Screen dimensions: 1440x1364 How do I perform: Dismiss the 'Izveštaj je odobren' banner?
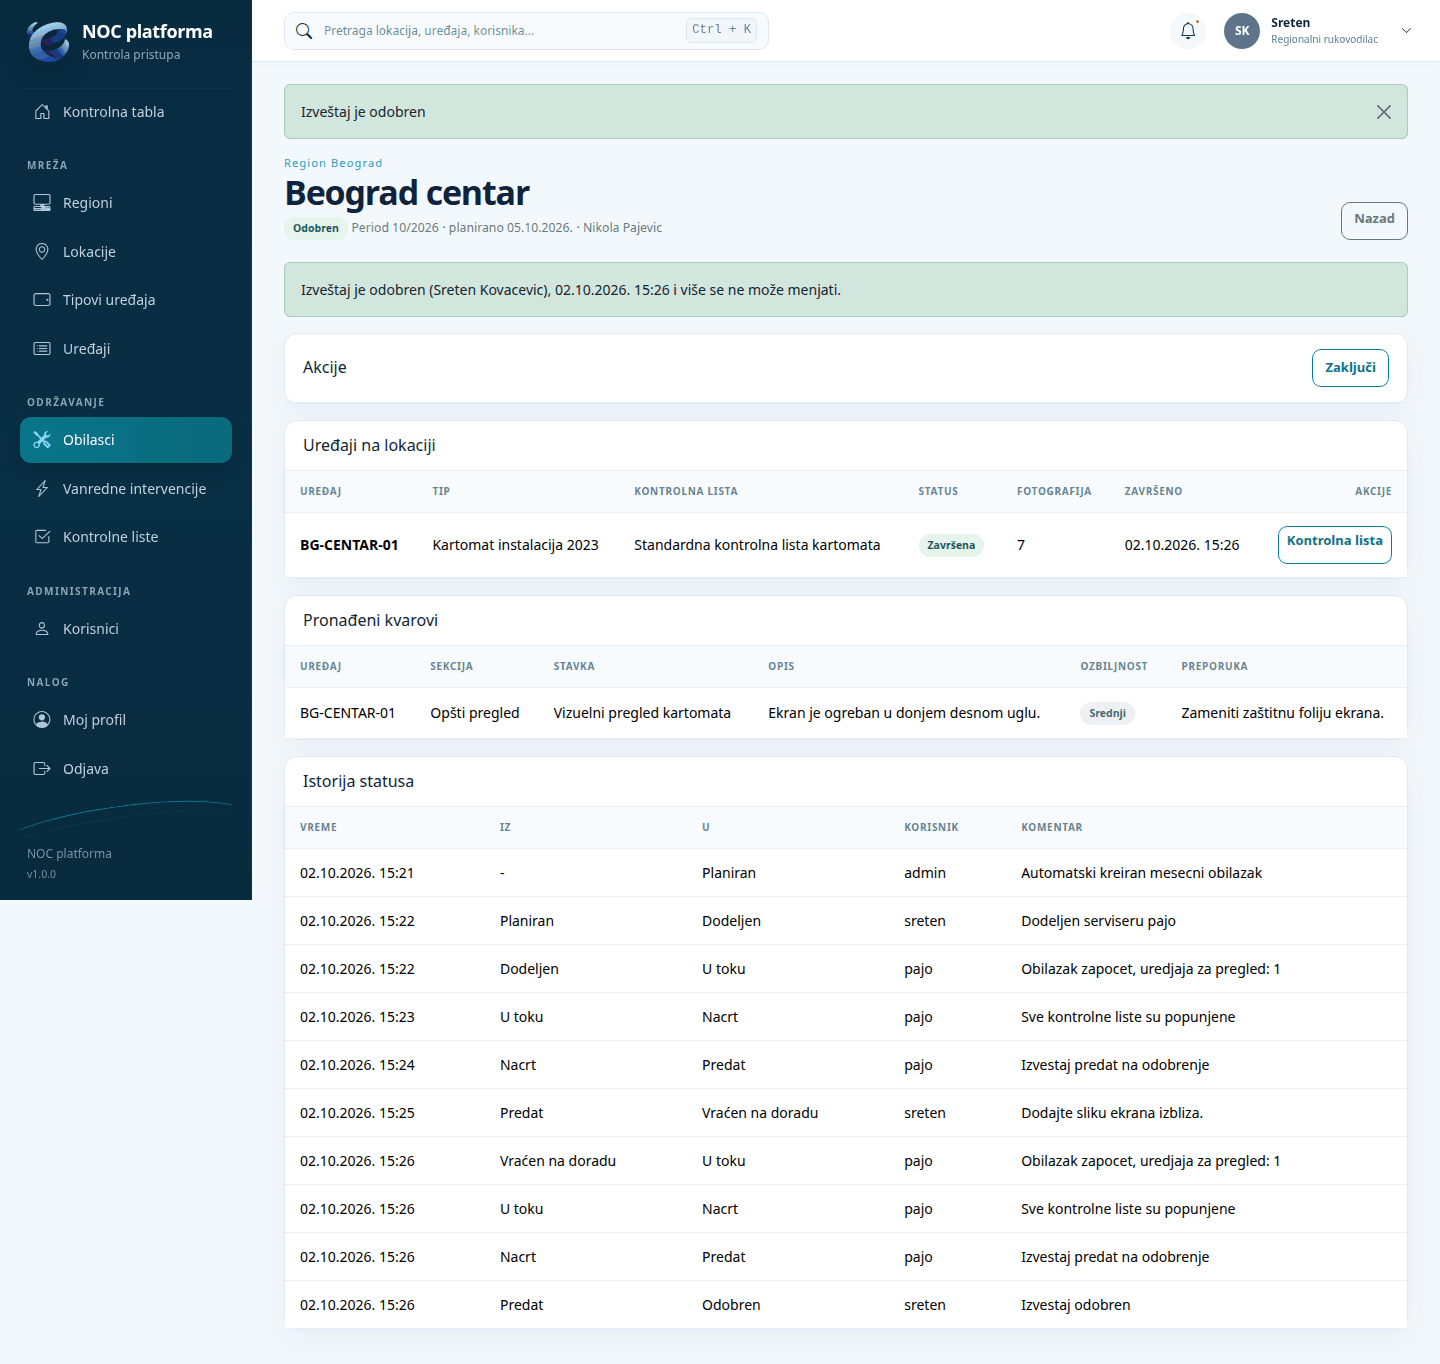(1384, 112)
